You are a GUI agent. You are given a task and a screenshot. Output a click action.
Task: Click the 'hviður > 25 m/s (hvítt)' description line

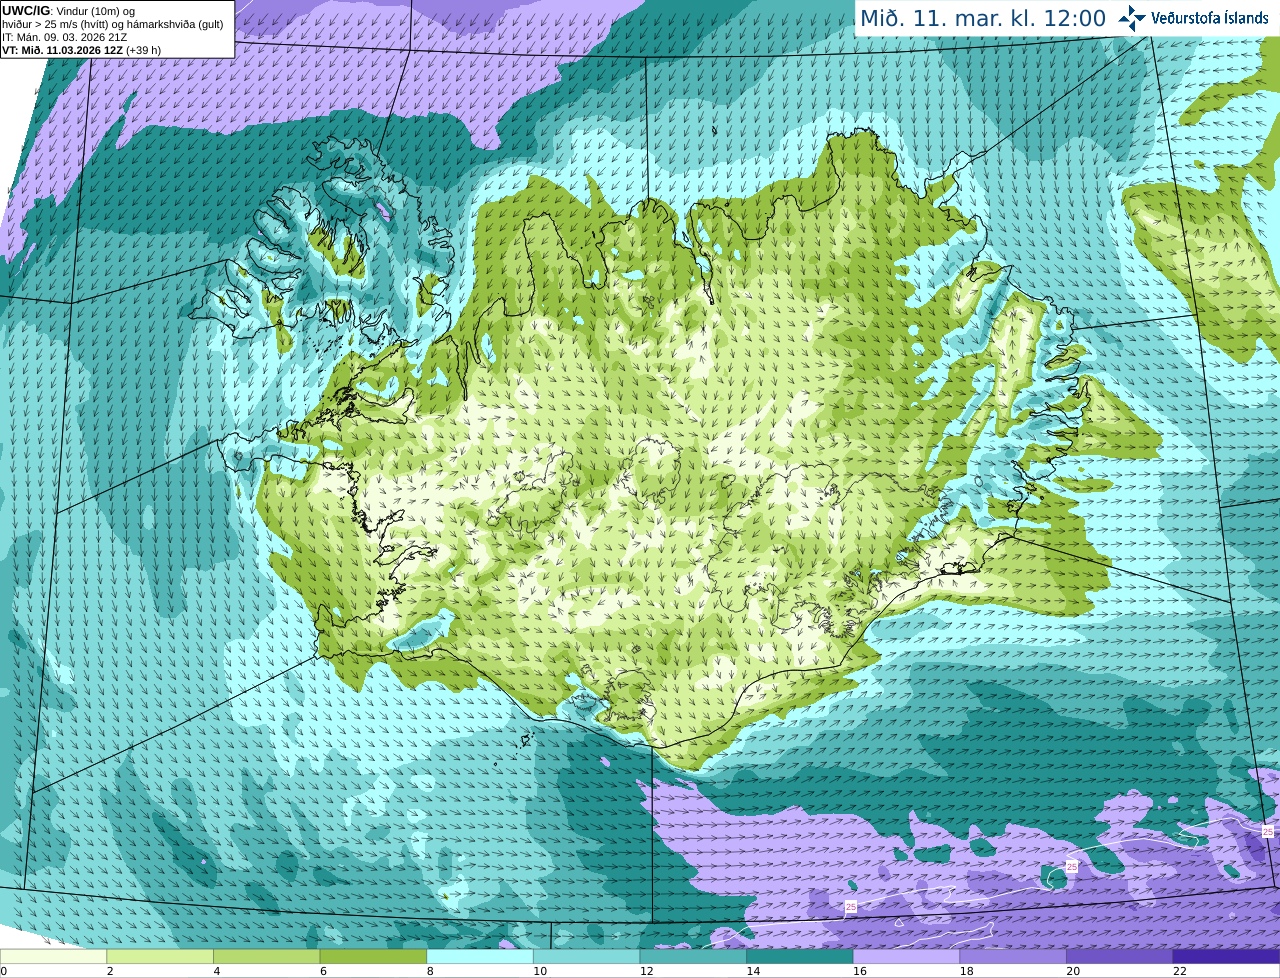click(x=112, y=24)
